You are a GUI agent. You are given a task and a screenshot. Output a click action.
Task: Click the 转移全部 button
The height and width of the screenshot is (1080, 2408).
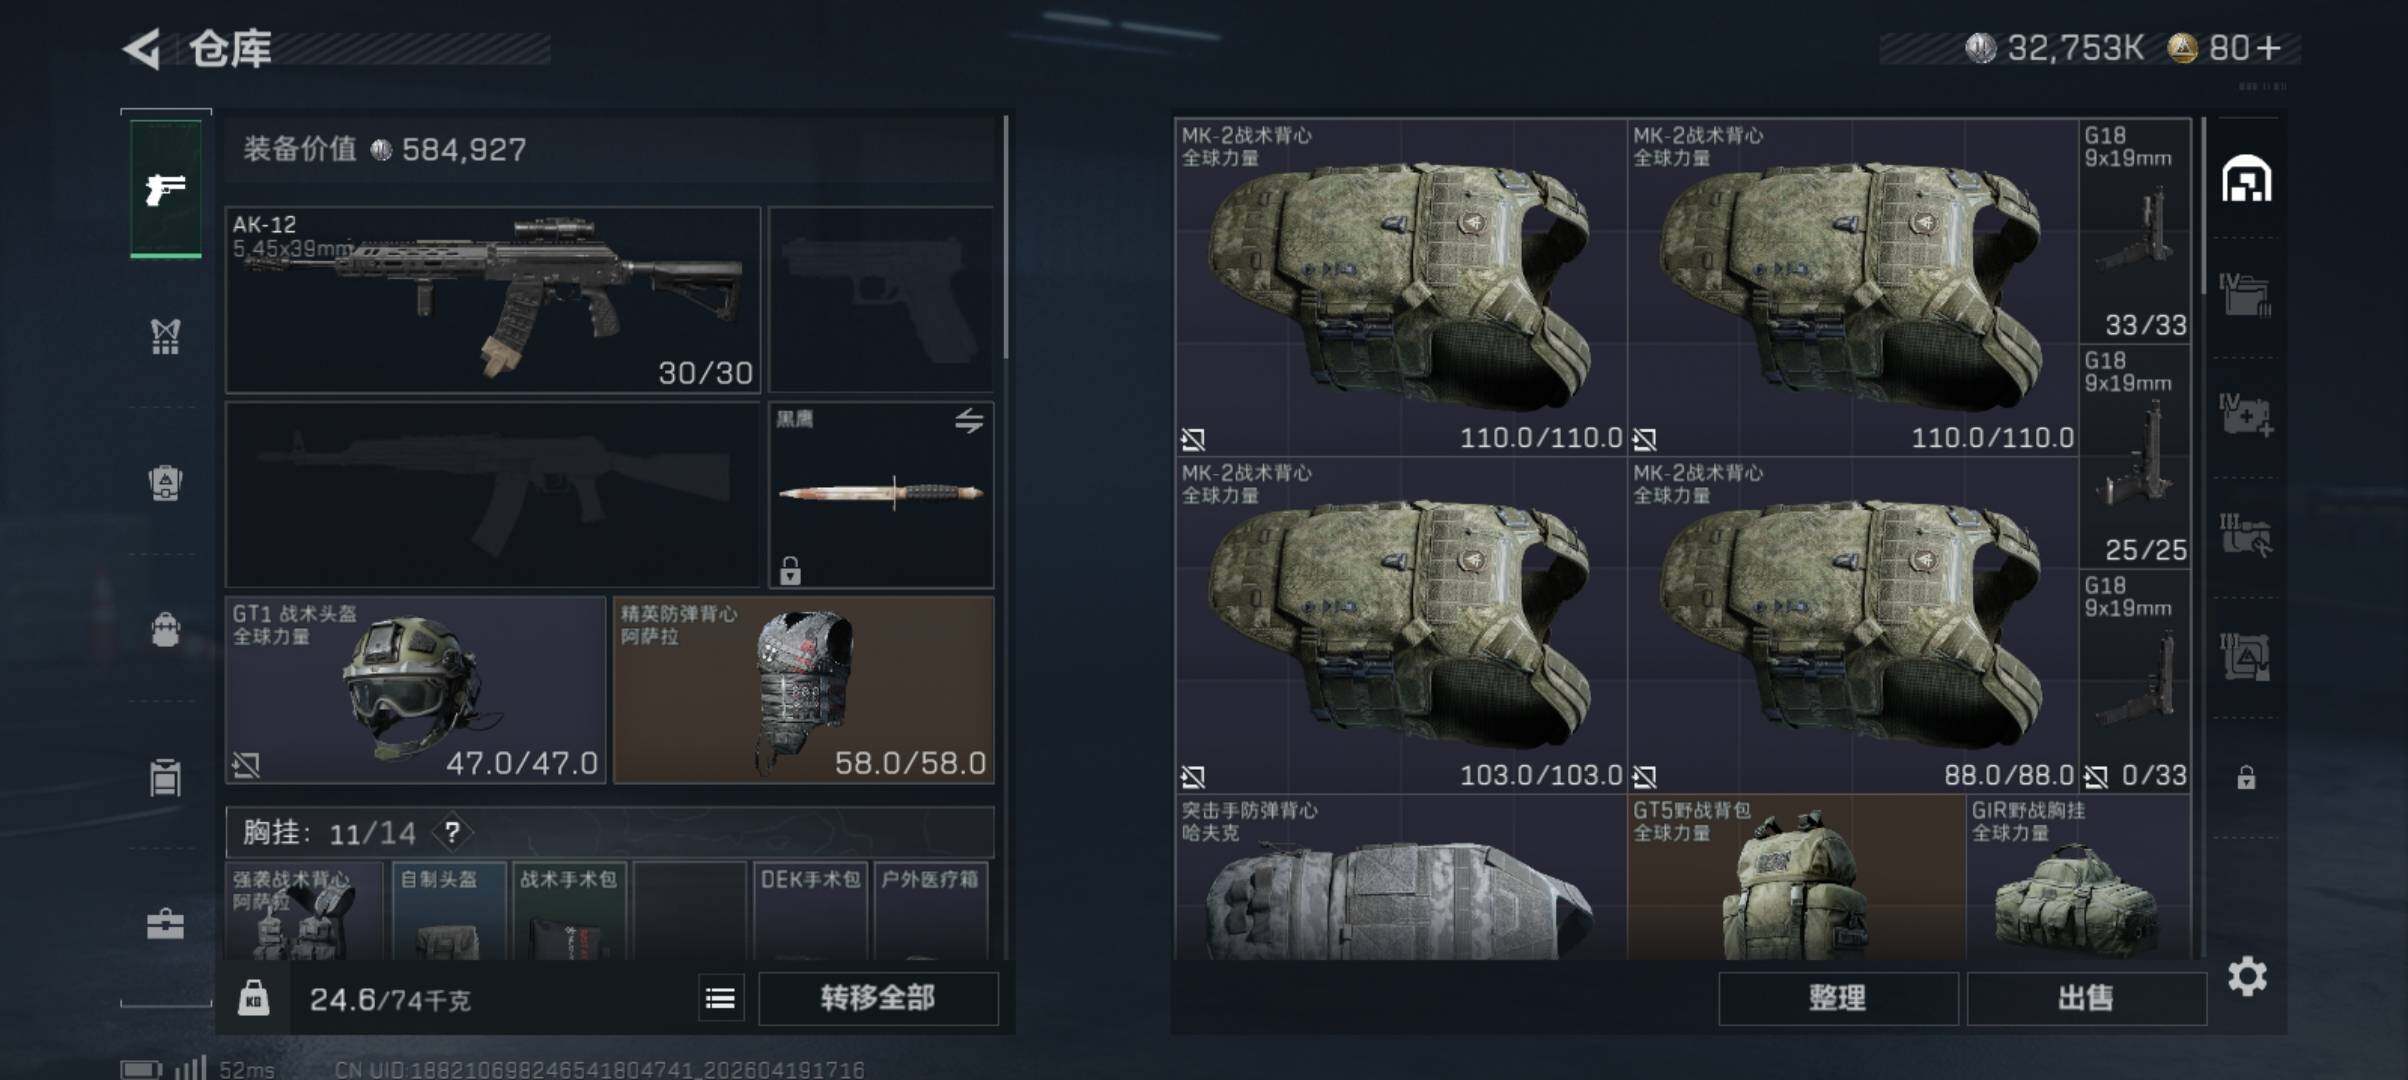(878, 998)
